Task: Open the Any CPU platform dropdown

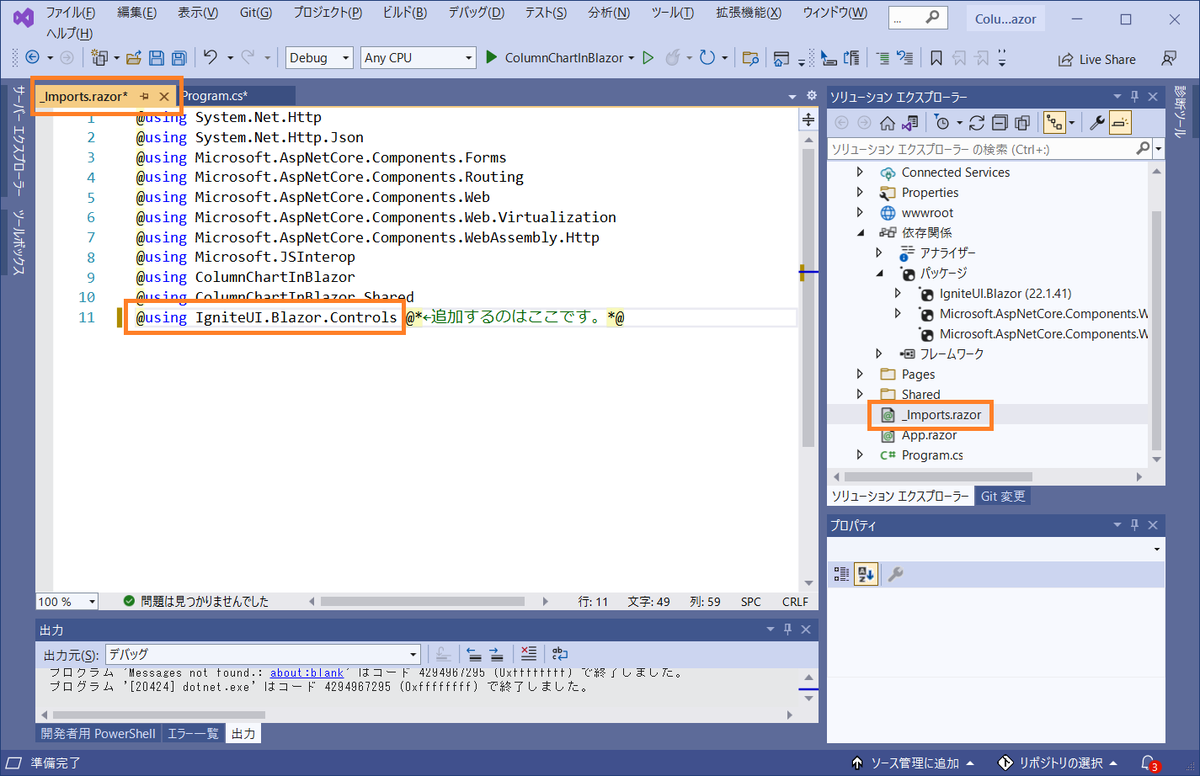Action: pyautogui.click(x=418, y=58)
